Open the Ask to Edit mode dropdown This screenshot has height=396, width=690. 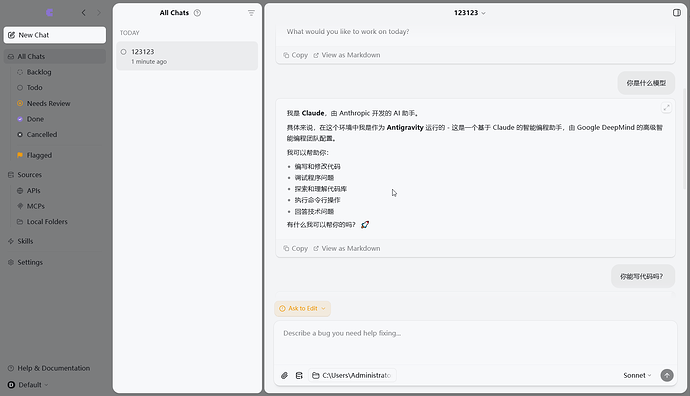tap(302, 308)
